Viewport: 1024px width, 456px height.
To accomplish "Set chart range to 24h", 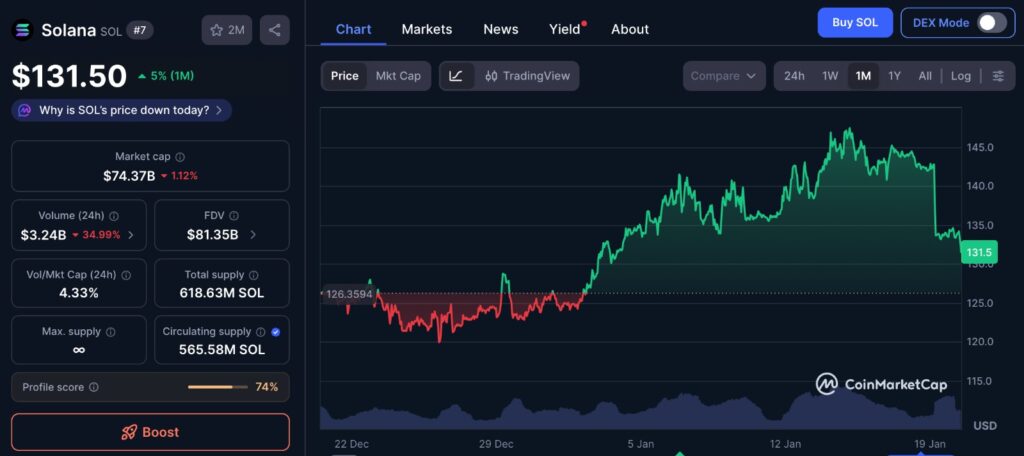I will 794,76.
